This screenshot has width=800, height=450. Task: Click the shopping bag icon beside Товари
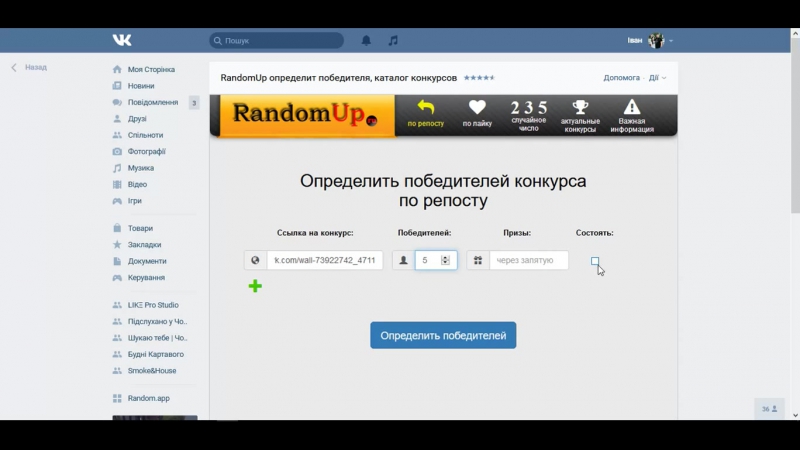[x=117, y=228]
